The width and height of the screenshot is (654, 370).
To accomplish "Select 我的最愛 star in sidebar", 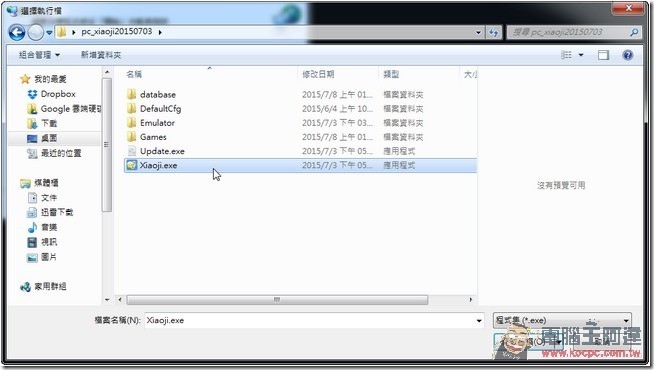I will pyautogui.click(x=25, y=79).
